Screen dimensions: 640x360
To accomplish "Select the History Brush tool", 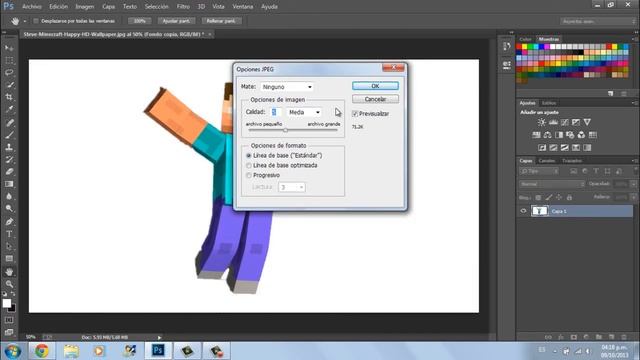I will pyautogui.click(x=9, y=159).
